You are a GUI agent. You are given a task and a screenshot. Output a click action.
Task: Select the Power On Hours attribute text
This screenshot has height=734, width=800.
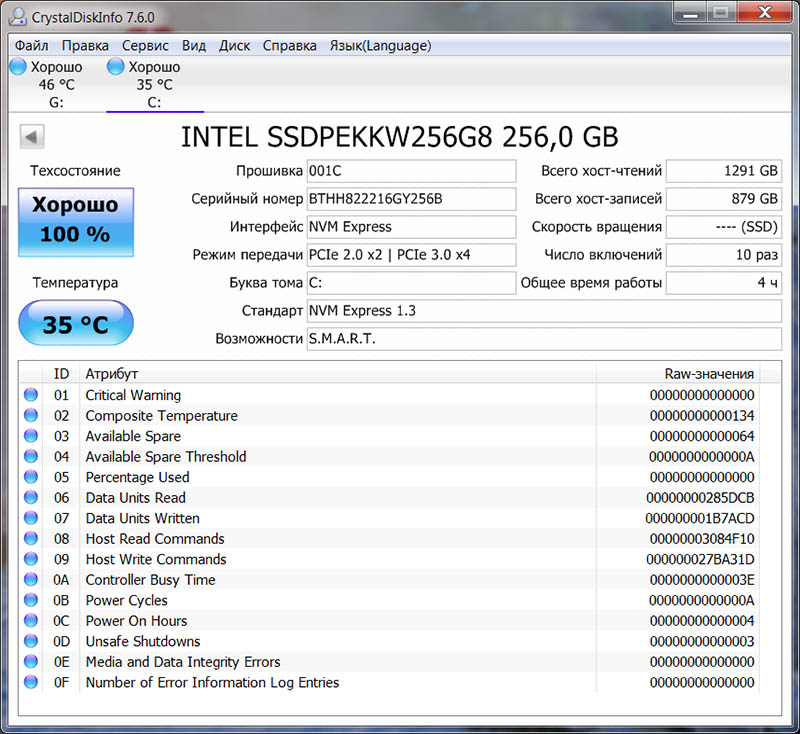point(136,621)
